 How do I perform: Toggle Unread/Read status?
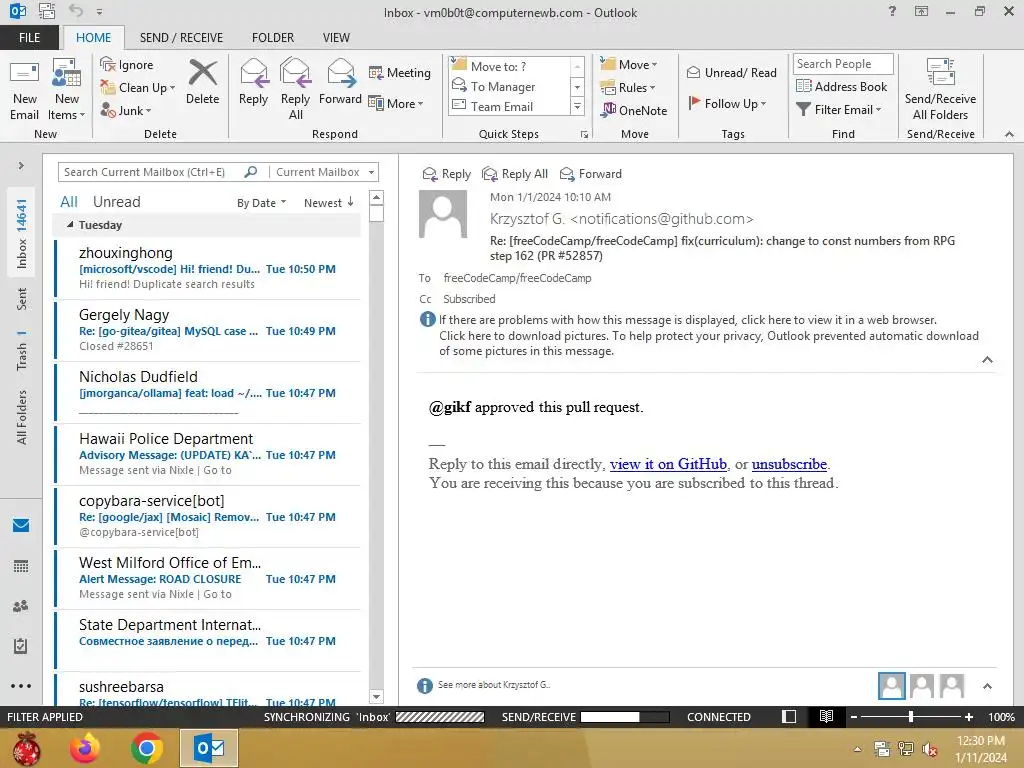(x=731, y=72)
